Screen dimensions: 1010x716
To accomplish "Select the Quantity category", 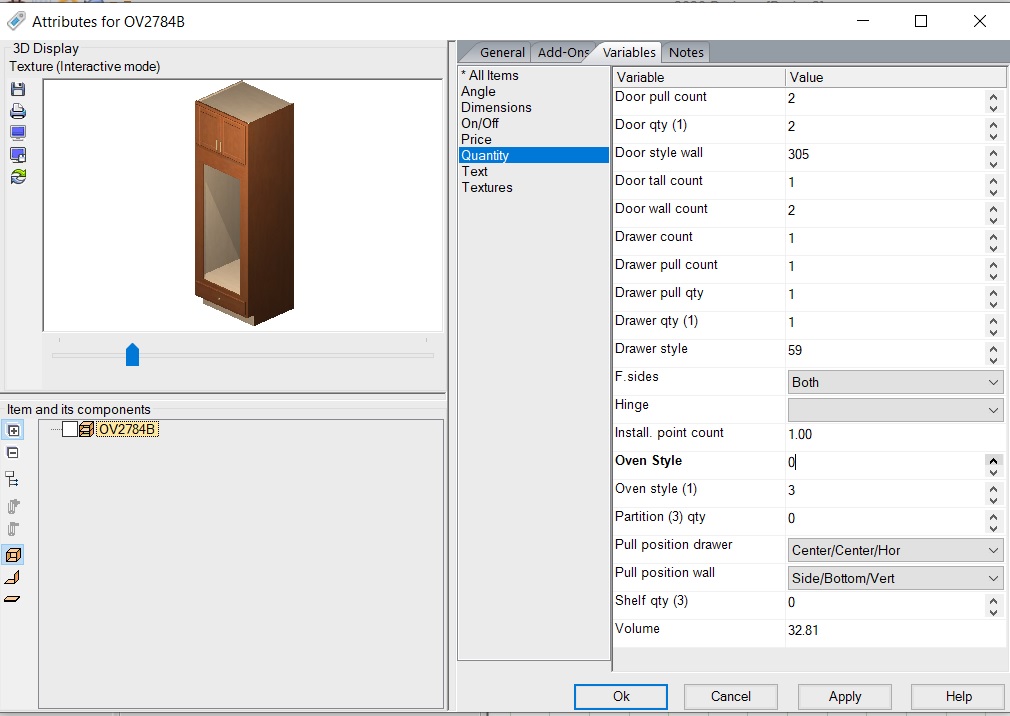I will pos(533,155).
